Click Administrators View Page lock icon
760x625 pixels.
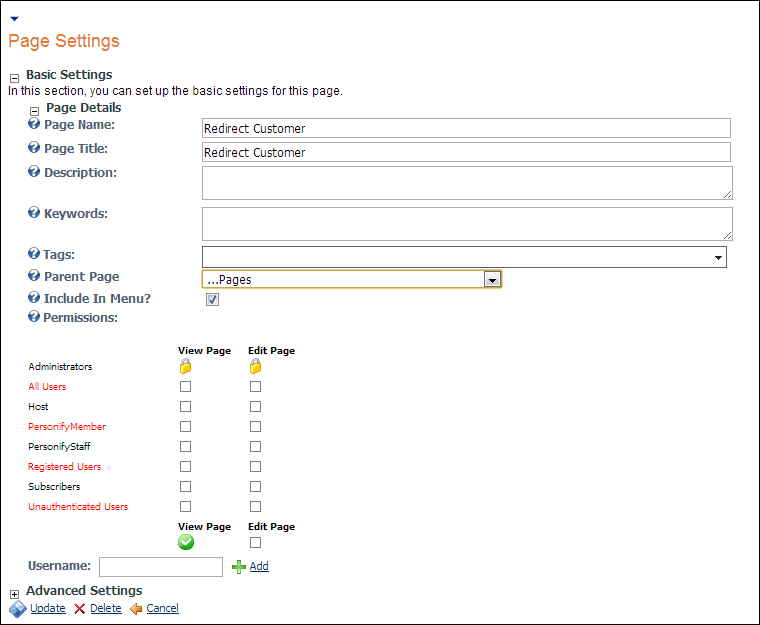(185, 367)
